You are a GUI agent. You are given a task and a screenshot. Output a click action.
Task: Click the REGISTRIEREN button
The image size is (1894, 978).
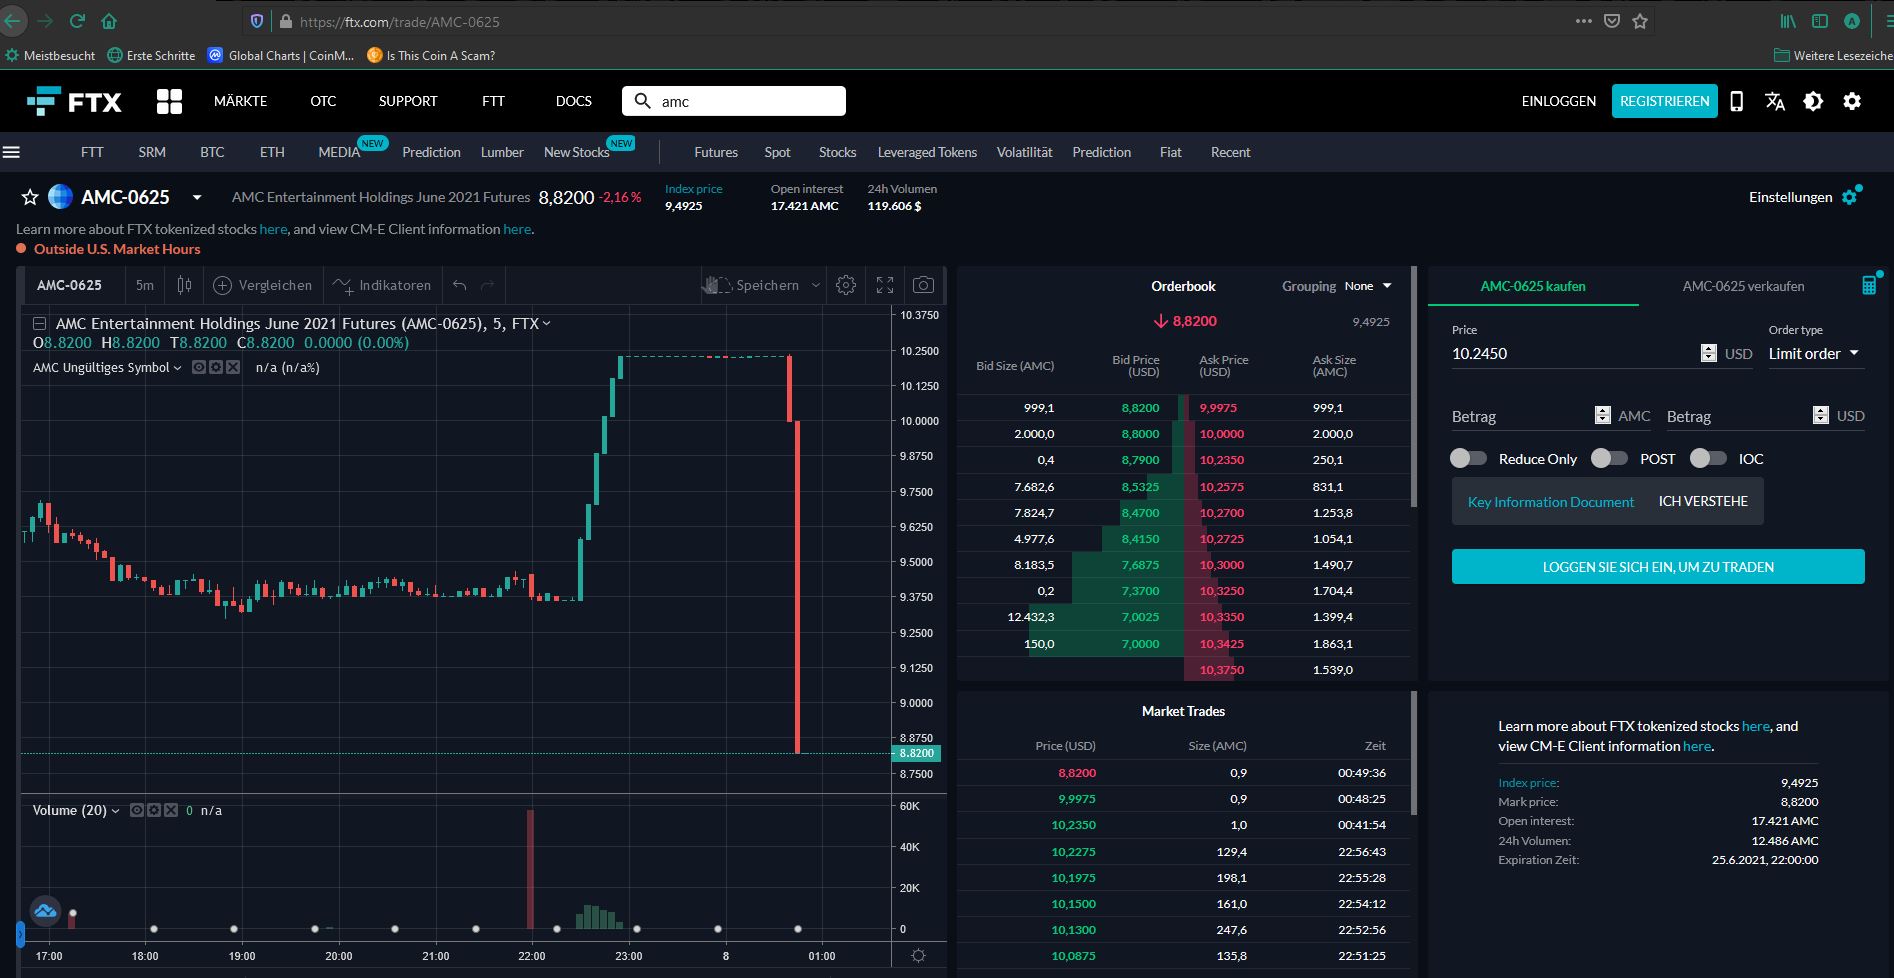click(1665, 101)
